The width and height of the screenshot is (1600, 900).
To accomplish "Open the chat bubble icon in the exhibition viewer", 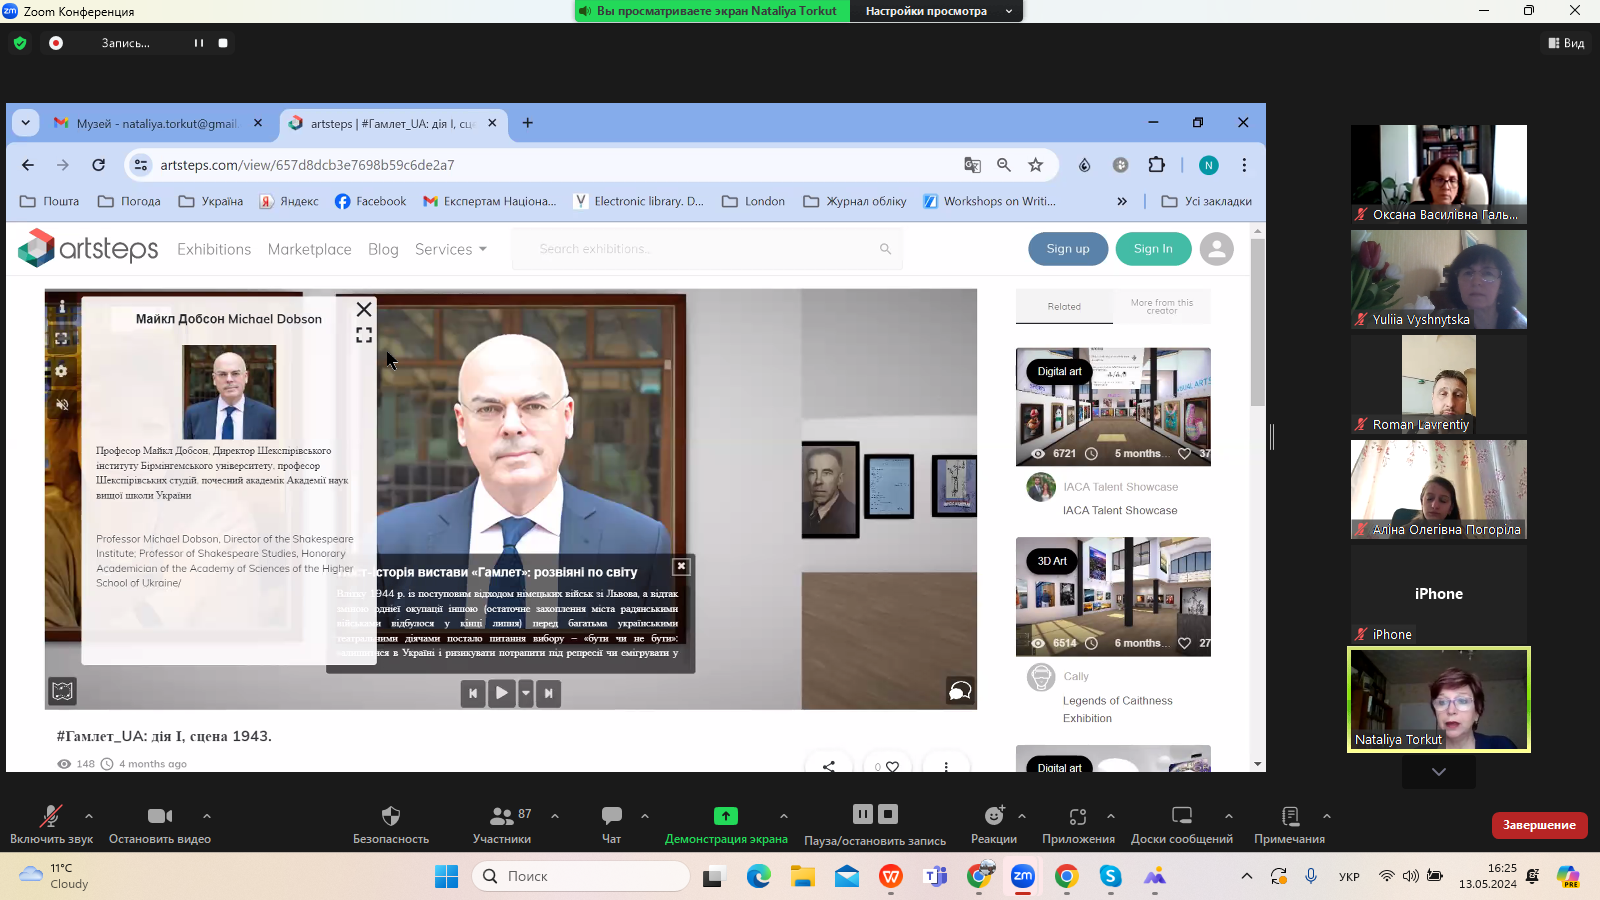I will click(959, 691).
